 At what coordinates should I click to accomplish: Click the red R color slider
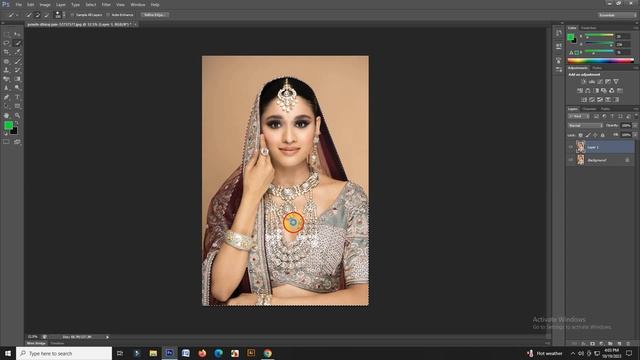pos(599,36)
